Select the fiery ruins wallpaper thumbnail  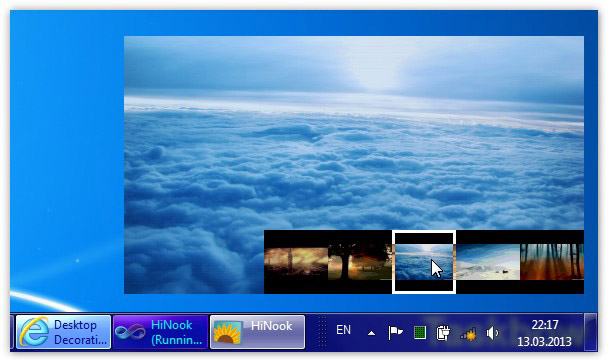[296, 262]
